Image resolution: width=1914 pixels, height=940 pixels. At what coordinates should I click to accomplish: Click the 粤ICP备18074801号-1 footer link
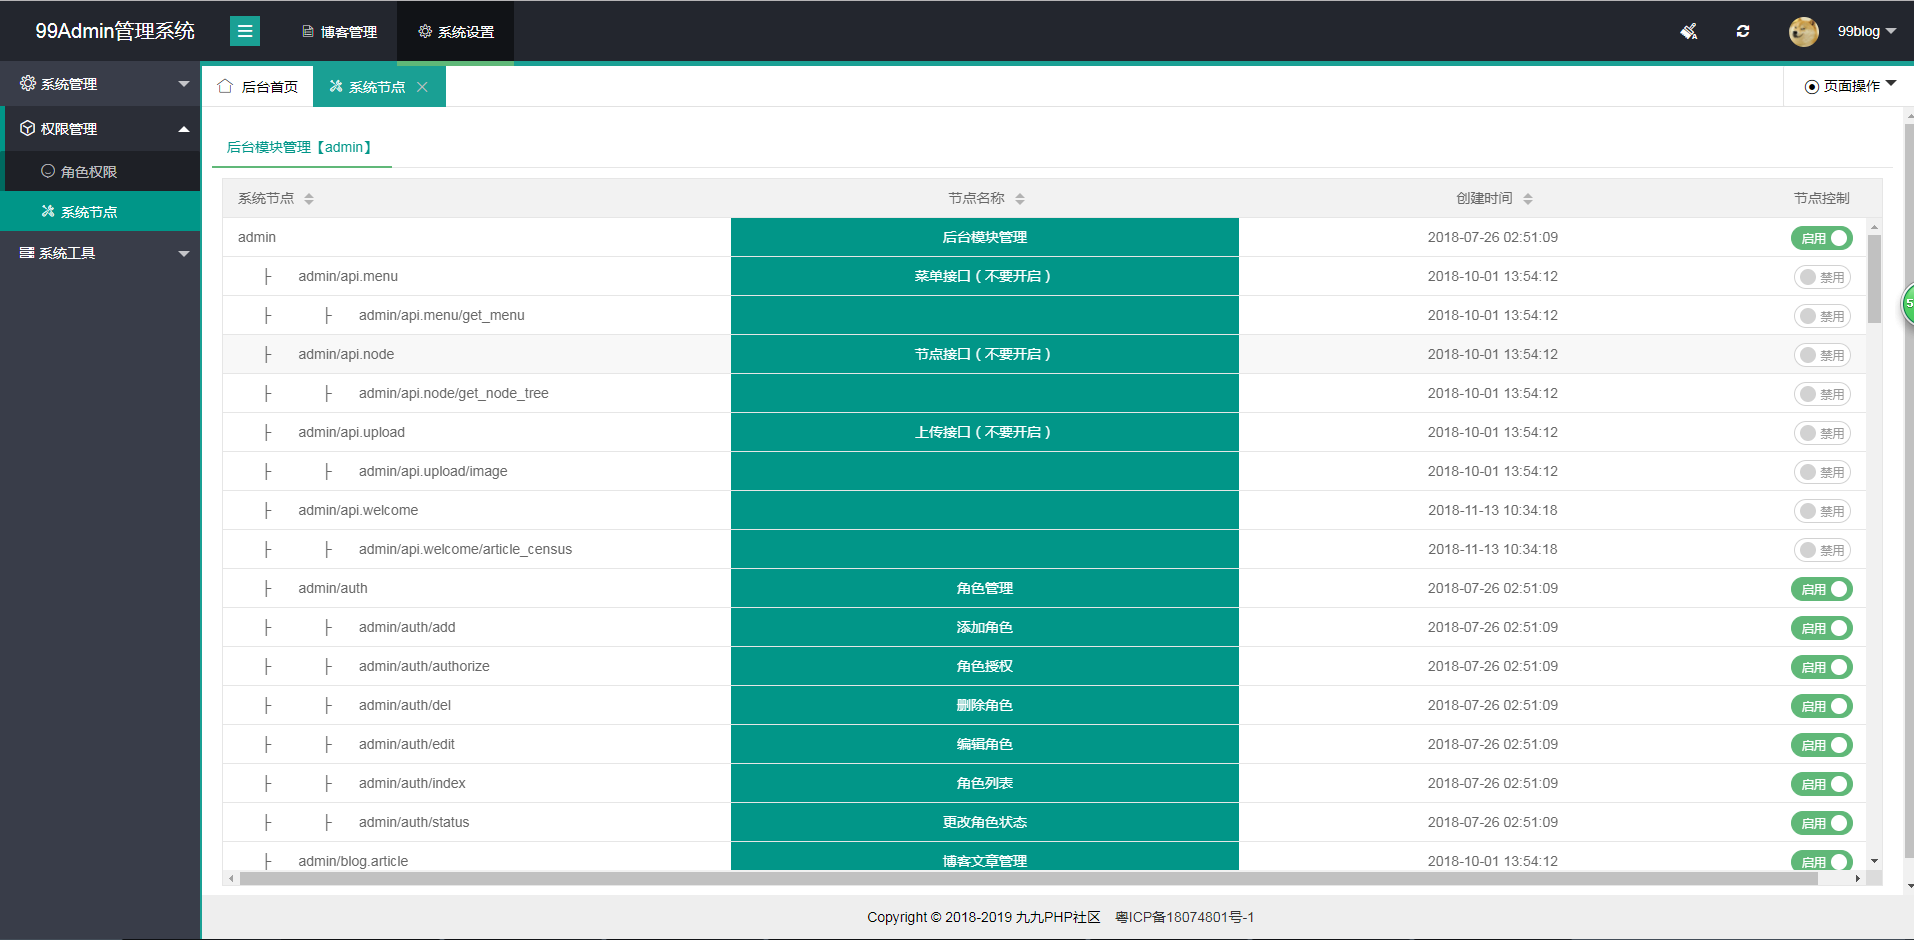click(x=1184, y=917)
